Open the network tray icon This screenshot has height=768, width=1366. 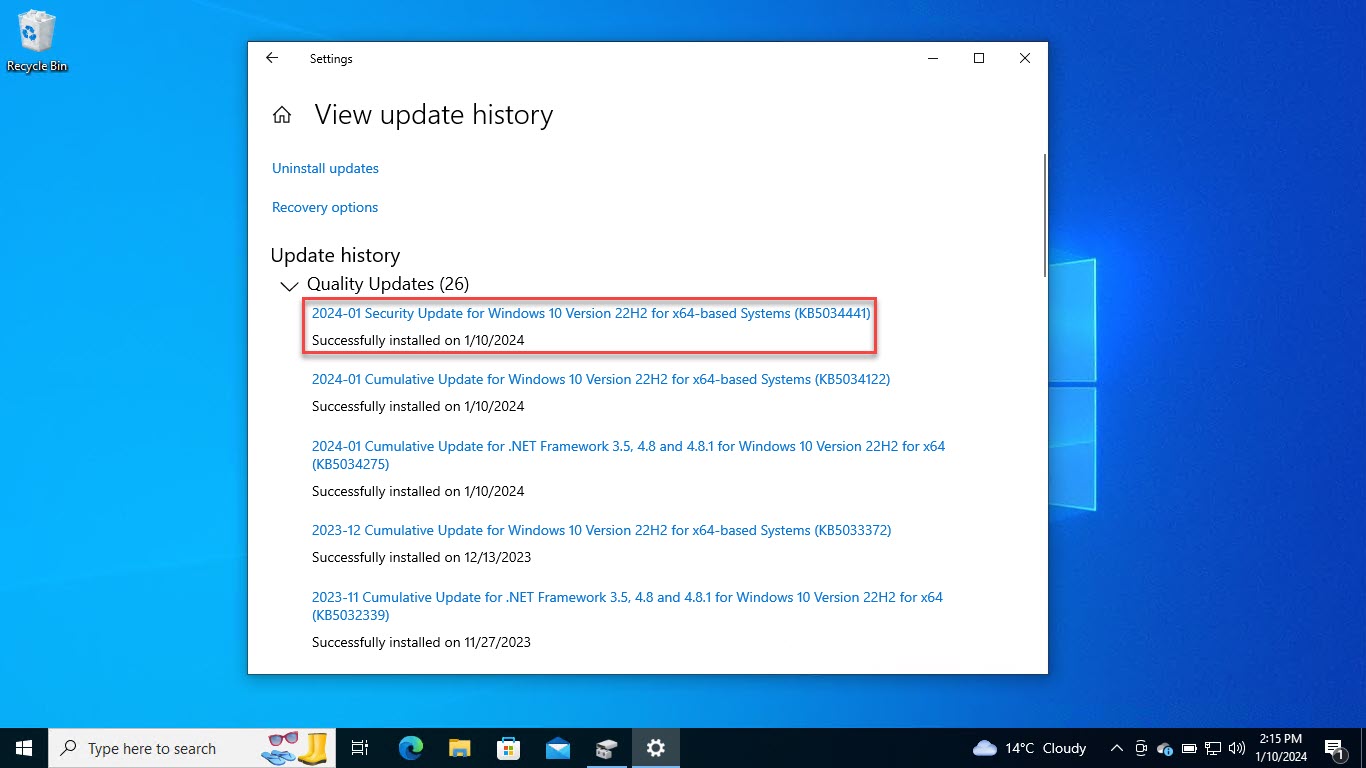pyautogui.click(x=1213, y=748)
